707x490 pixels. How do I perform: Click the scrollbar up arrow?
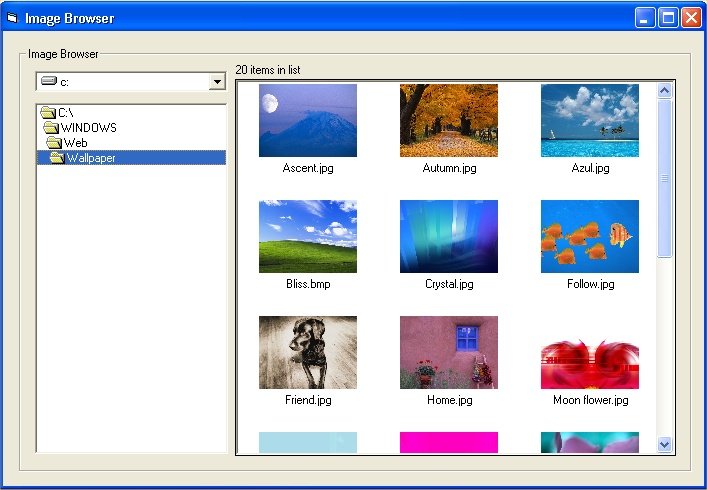click(665, 91)
